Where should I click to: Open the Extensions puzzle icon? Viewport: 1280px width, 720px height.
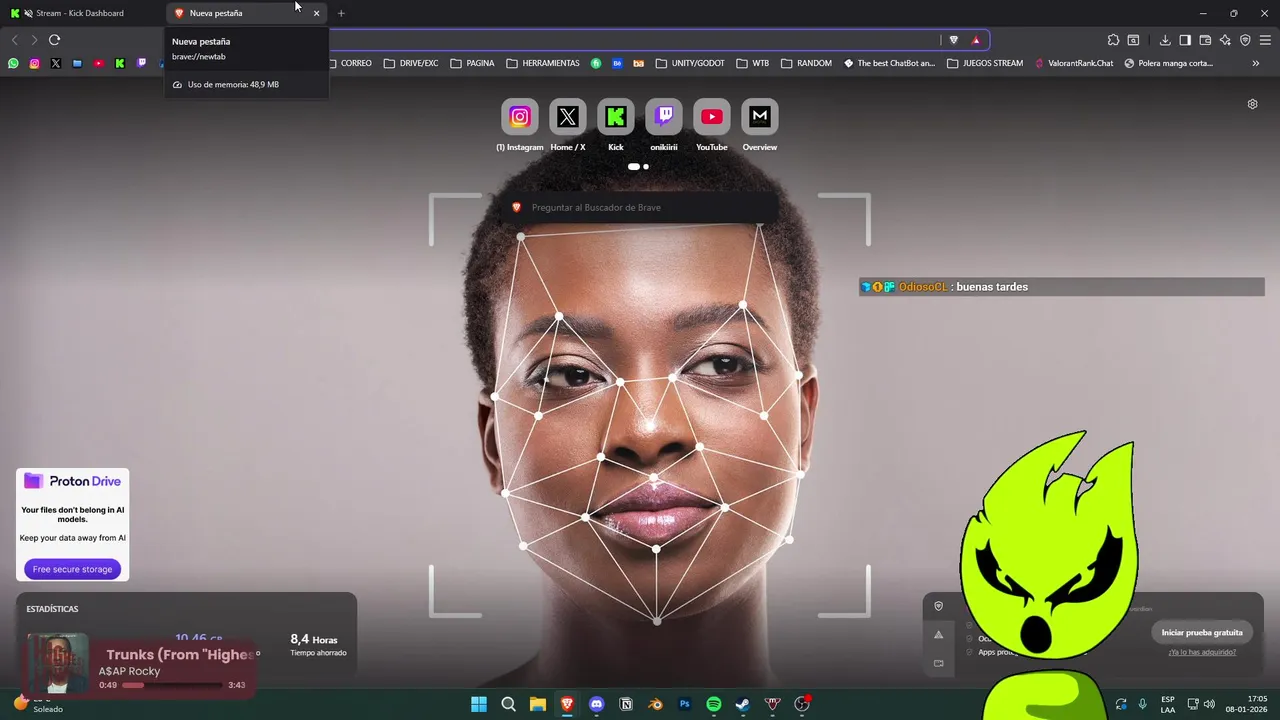(1113, 40)
